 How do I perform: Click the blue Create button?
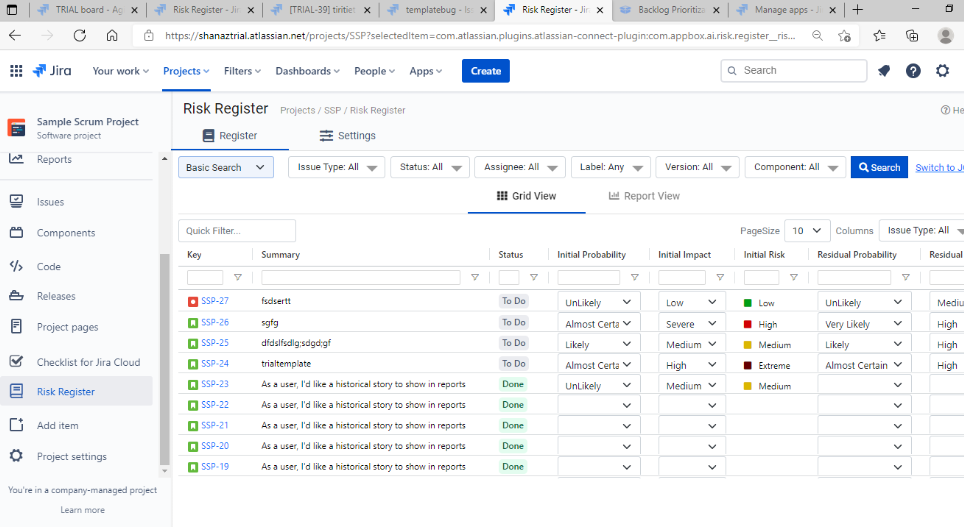[x=485, y=71]
